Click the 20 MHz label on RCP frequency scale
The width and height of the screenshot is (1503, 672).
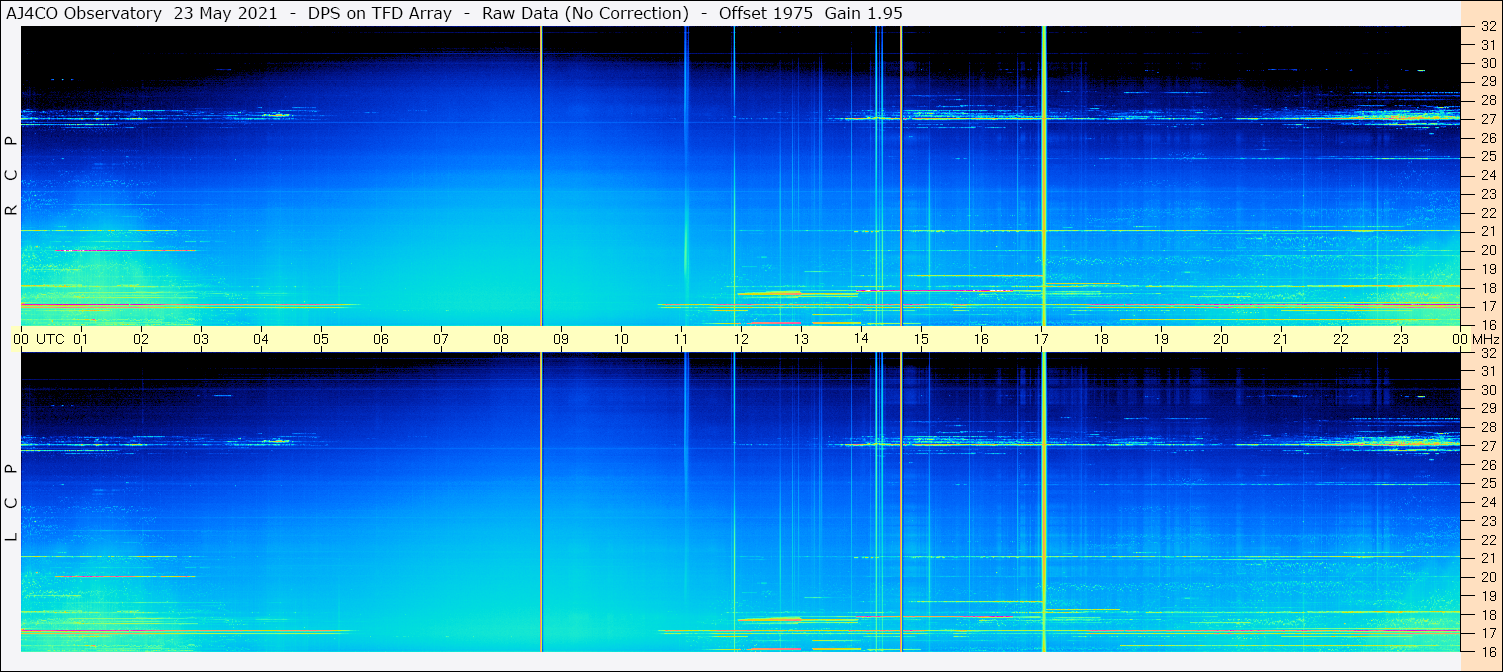tap(1488, 250)
